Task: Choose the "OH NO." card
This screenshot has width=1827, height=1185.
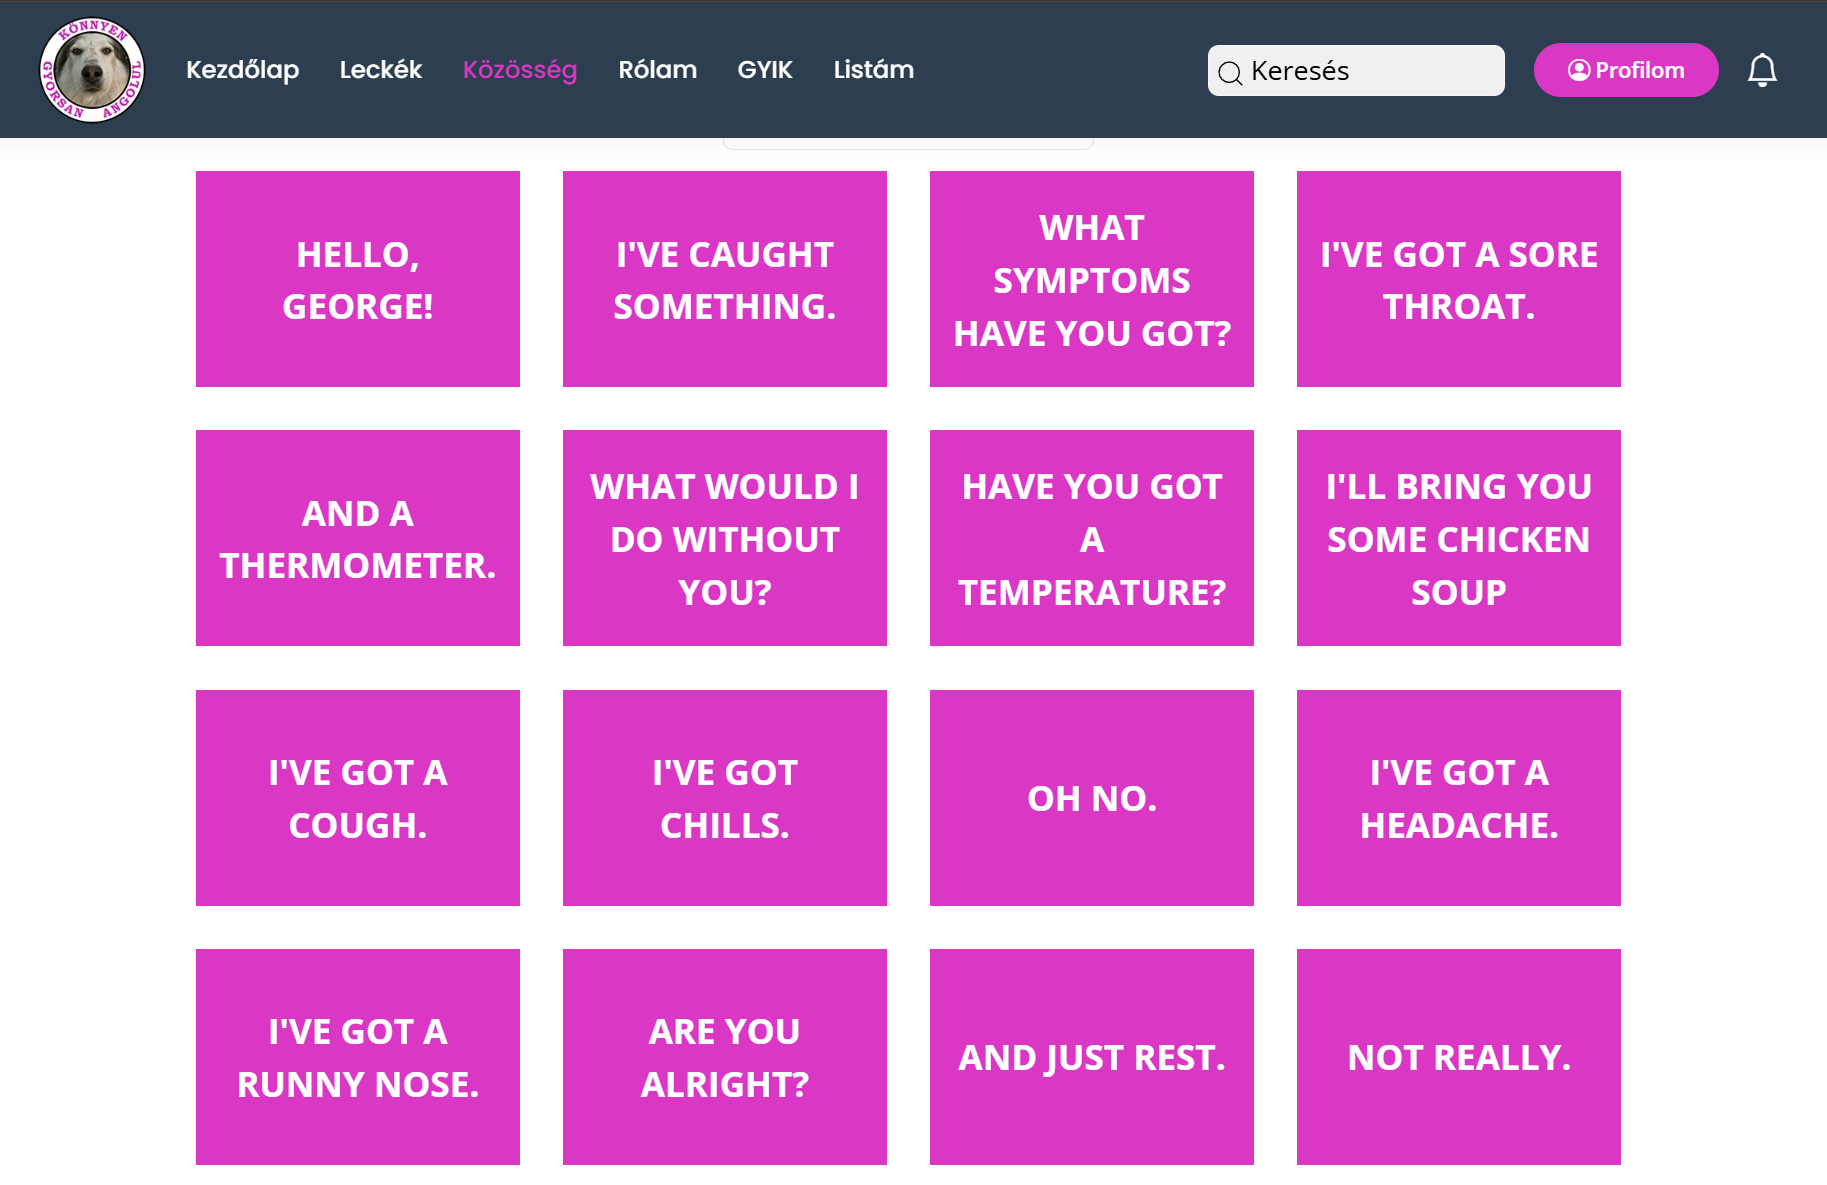Action: click(x=1091, y=798)
